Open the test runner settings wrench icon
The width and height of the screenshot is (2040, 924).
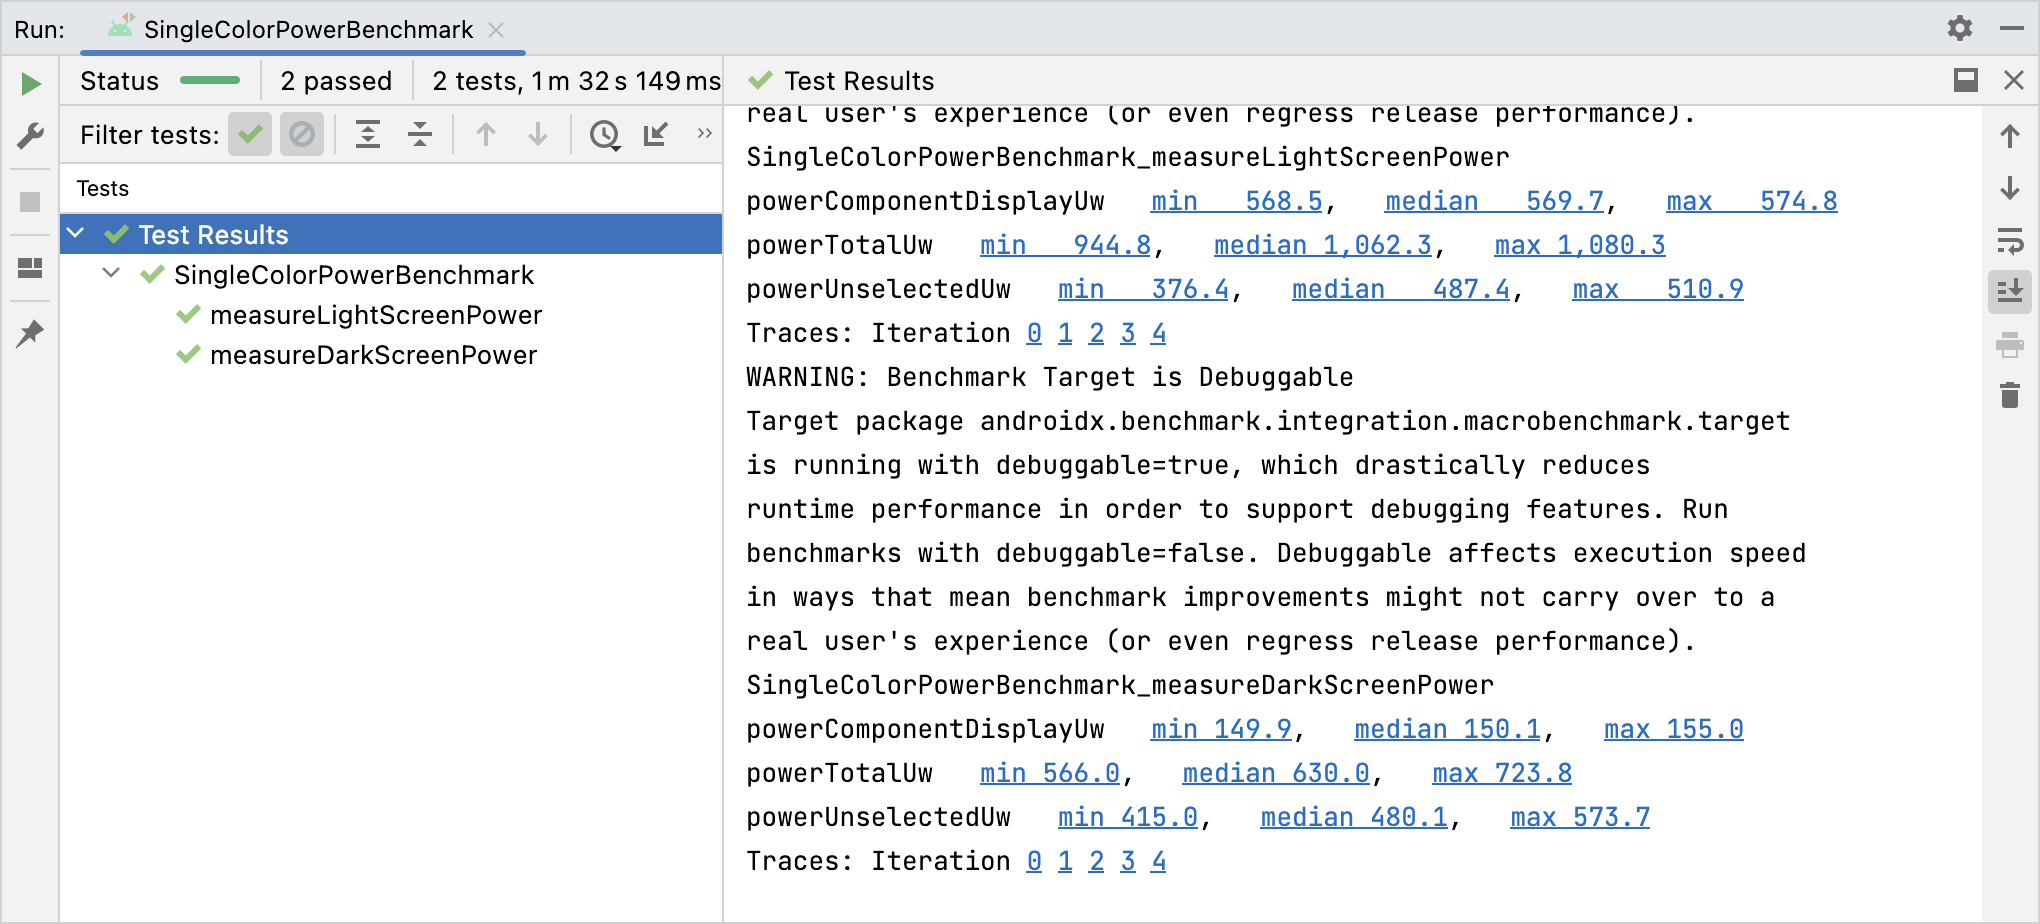click(x=32, y=135)
